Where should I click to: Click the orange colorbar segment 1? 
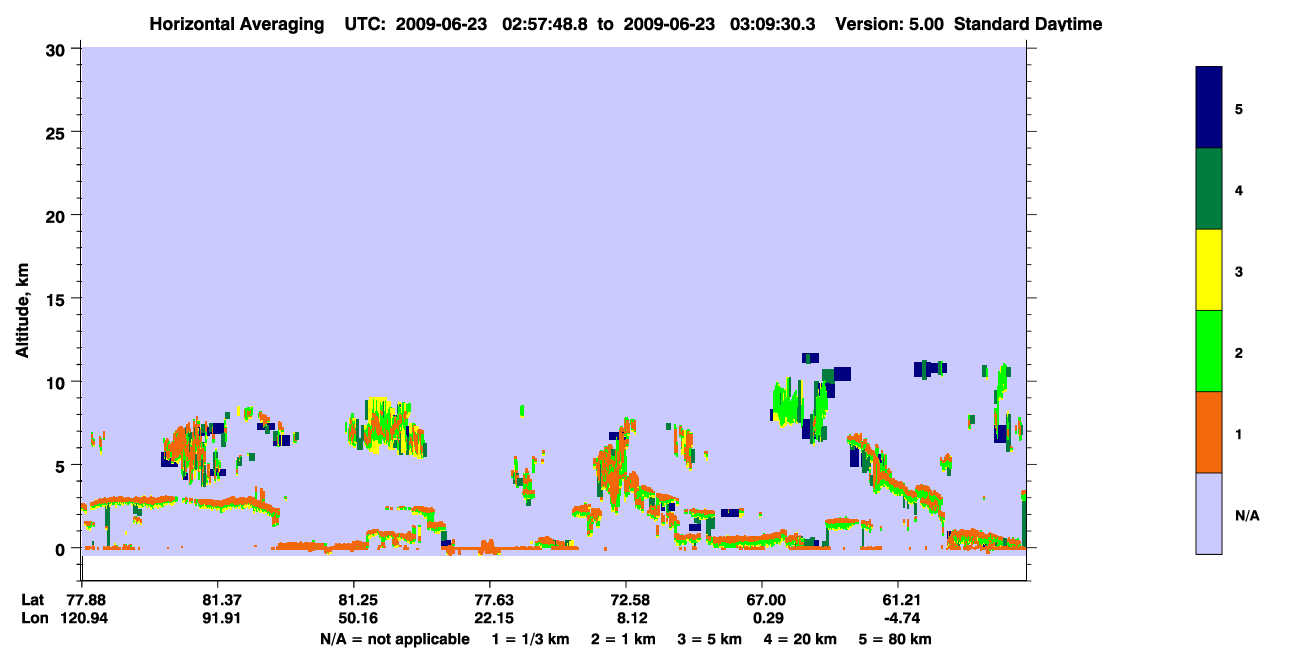[1209, 432]
